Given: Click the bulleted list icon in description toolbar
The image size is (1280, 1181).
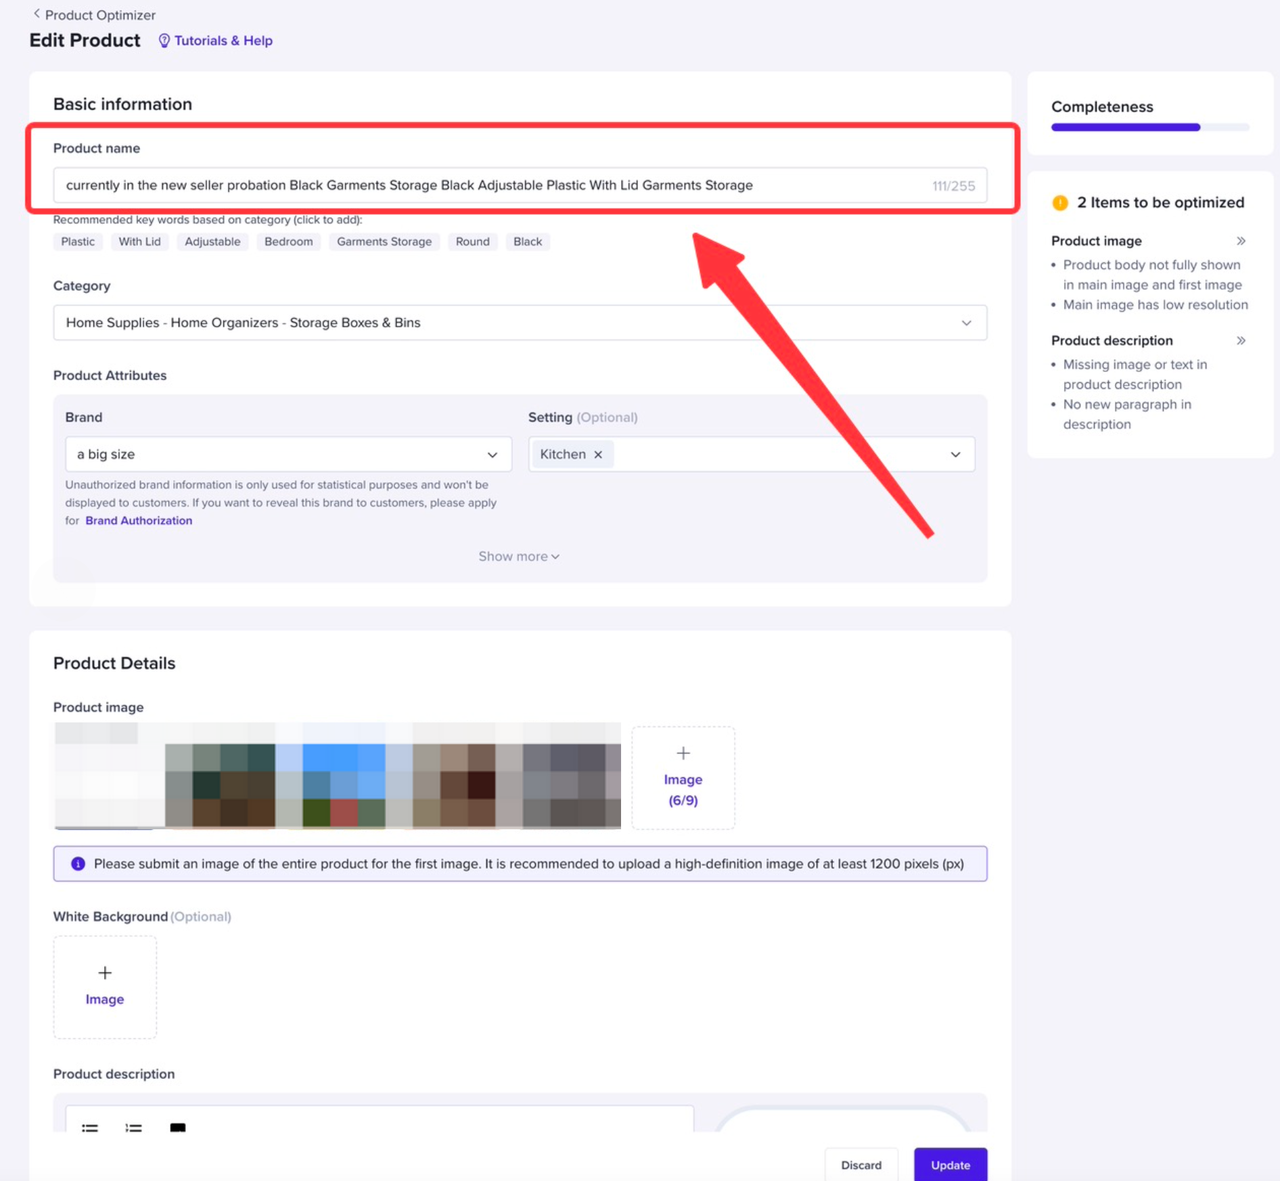Looking at the screenshot, I should click(90, 1128).
